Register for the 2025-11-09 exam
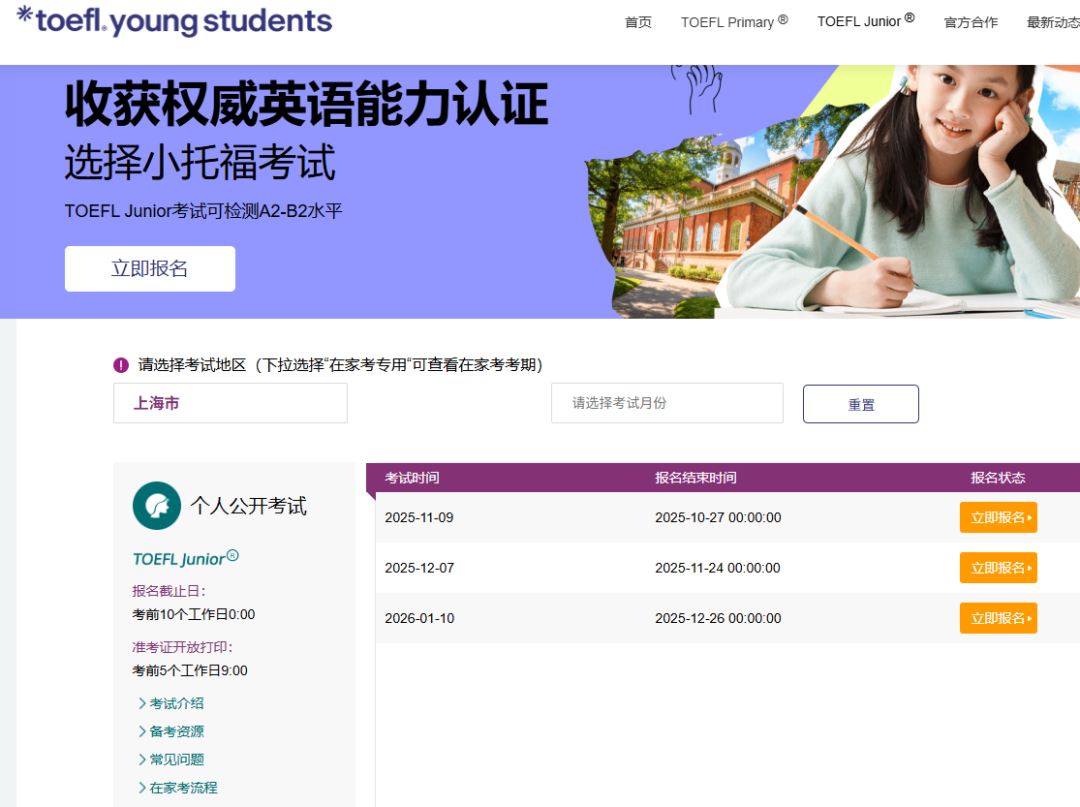The width and height of the screenshot is (1080, 807). click(x=998, y=518)
